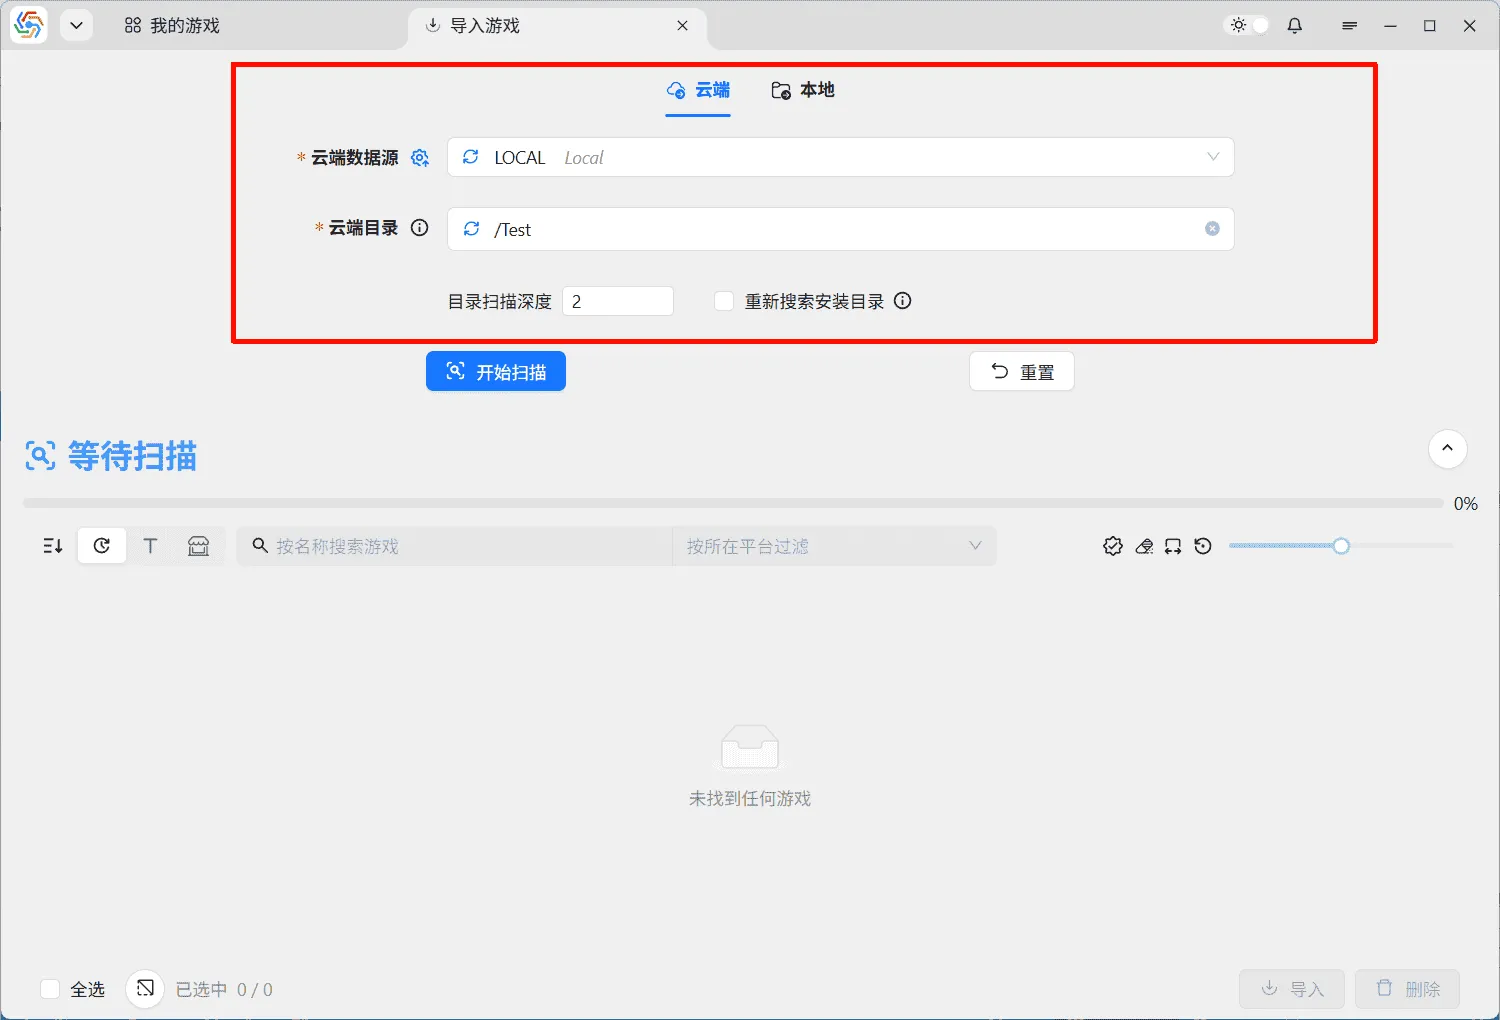Click the clock view toggle icon
Screen dimensions: 1500x1020
click(101, 545)
